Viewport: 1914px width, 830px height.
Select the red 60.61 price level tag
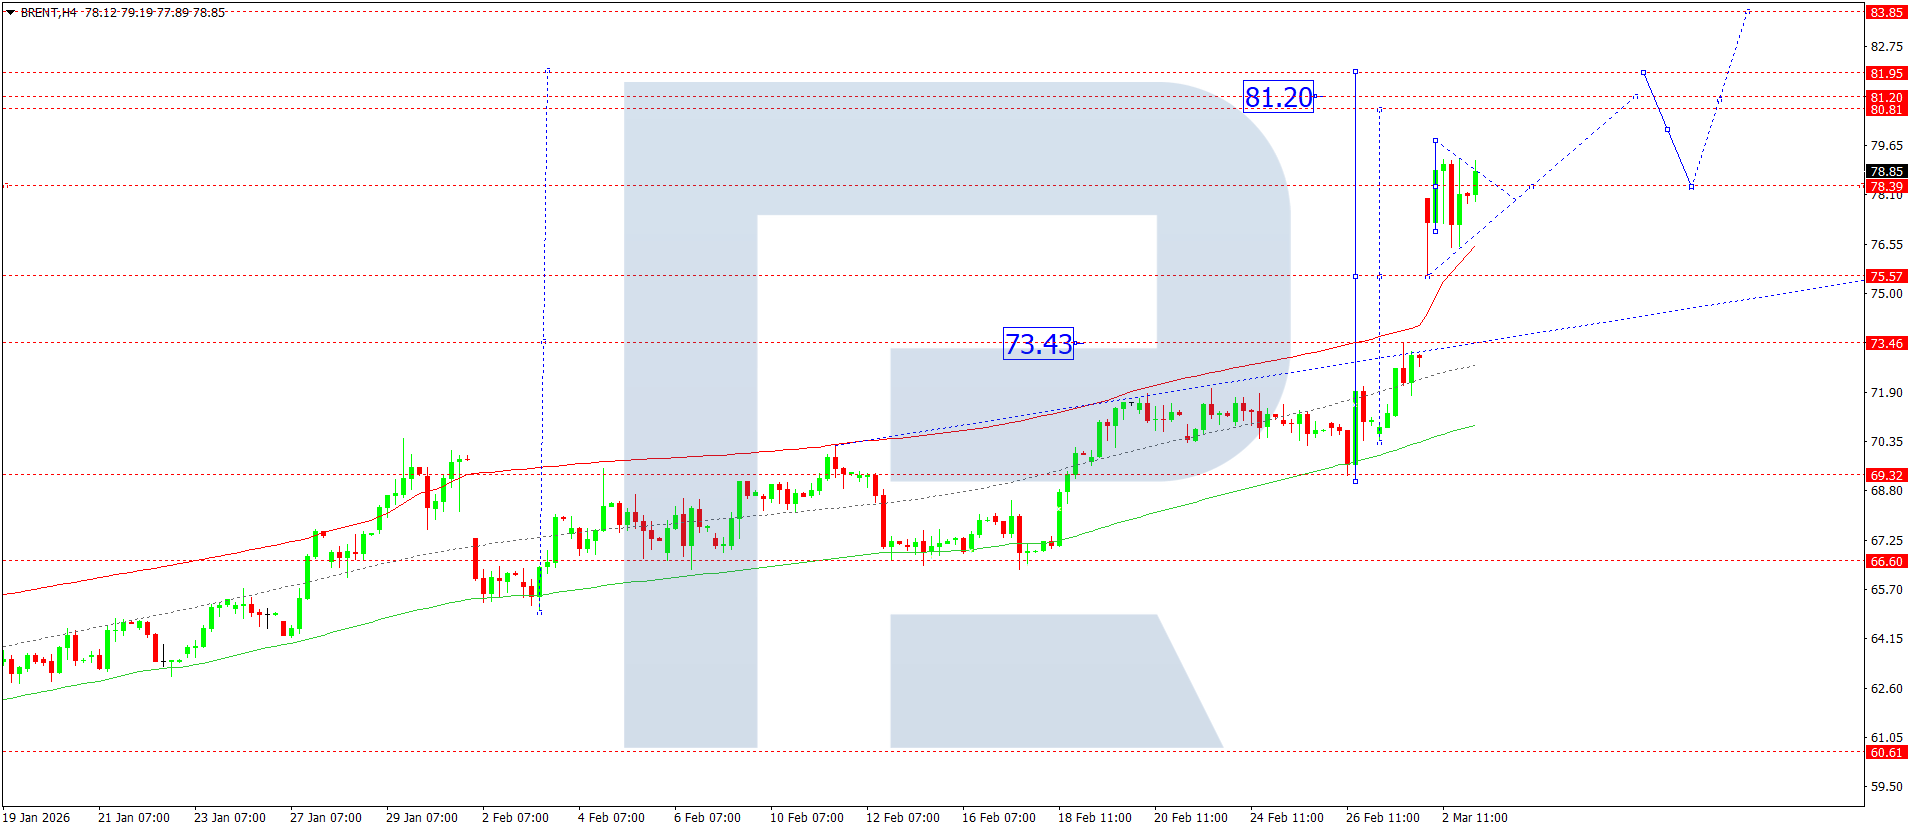(x=1886, y=753)
